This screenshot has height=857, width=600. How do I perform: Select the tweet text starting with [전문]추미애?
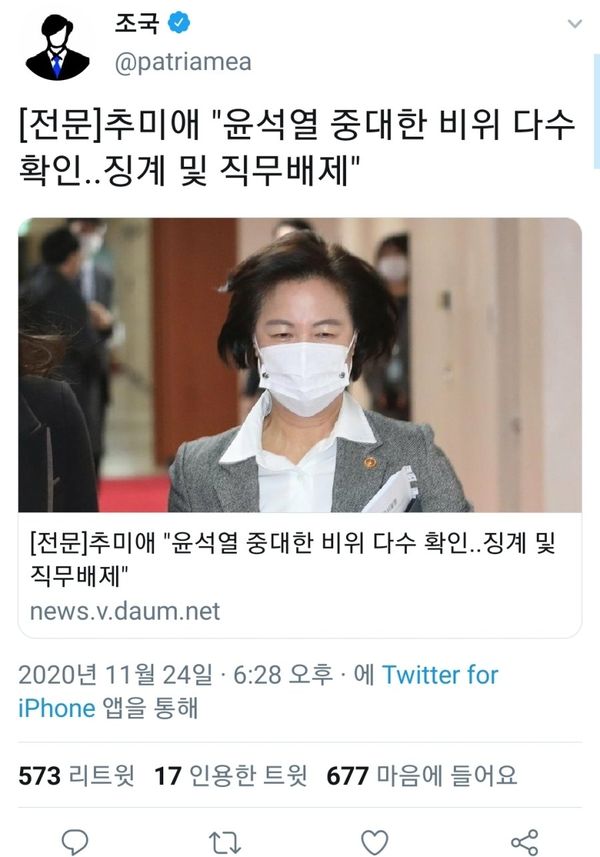point(297,148)
